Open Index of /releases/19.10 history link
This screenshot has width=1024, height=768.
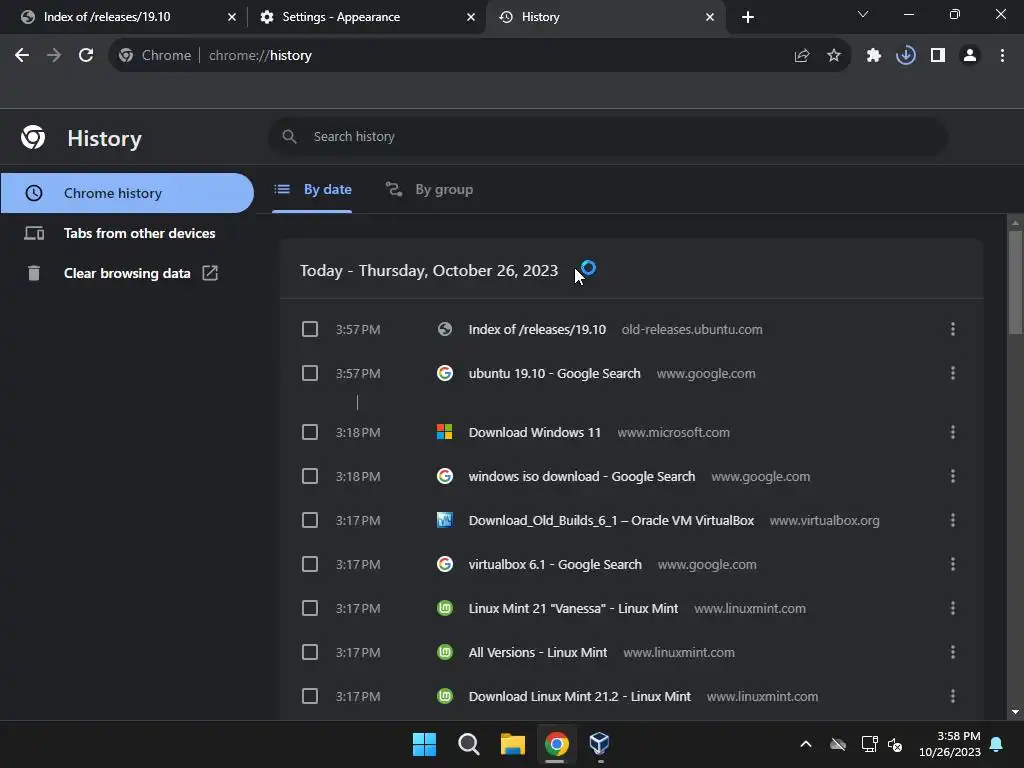(x=537, y=329)
